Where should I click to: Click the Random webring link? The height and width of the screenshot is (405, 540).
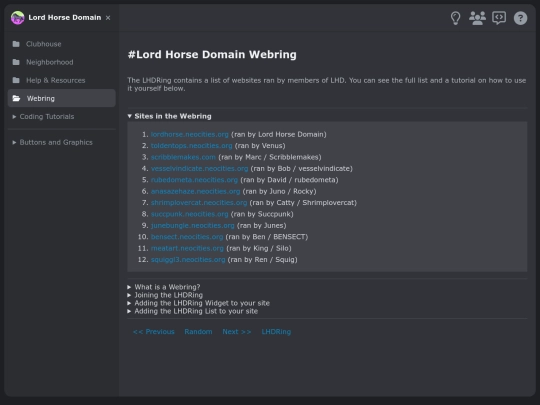pos(198,332)
